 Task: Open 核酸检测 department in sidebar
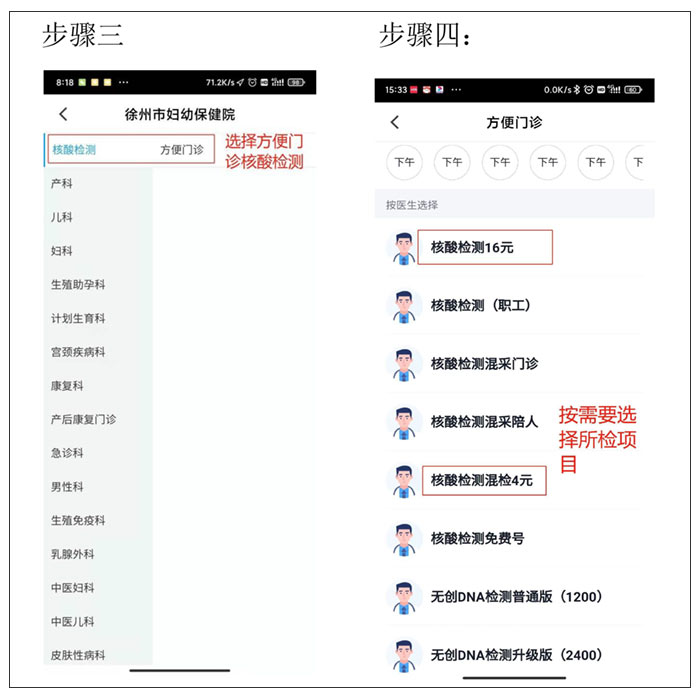point(74,150)
